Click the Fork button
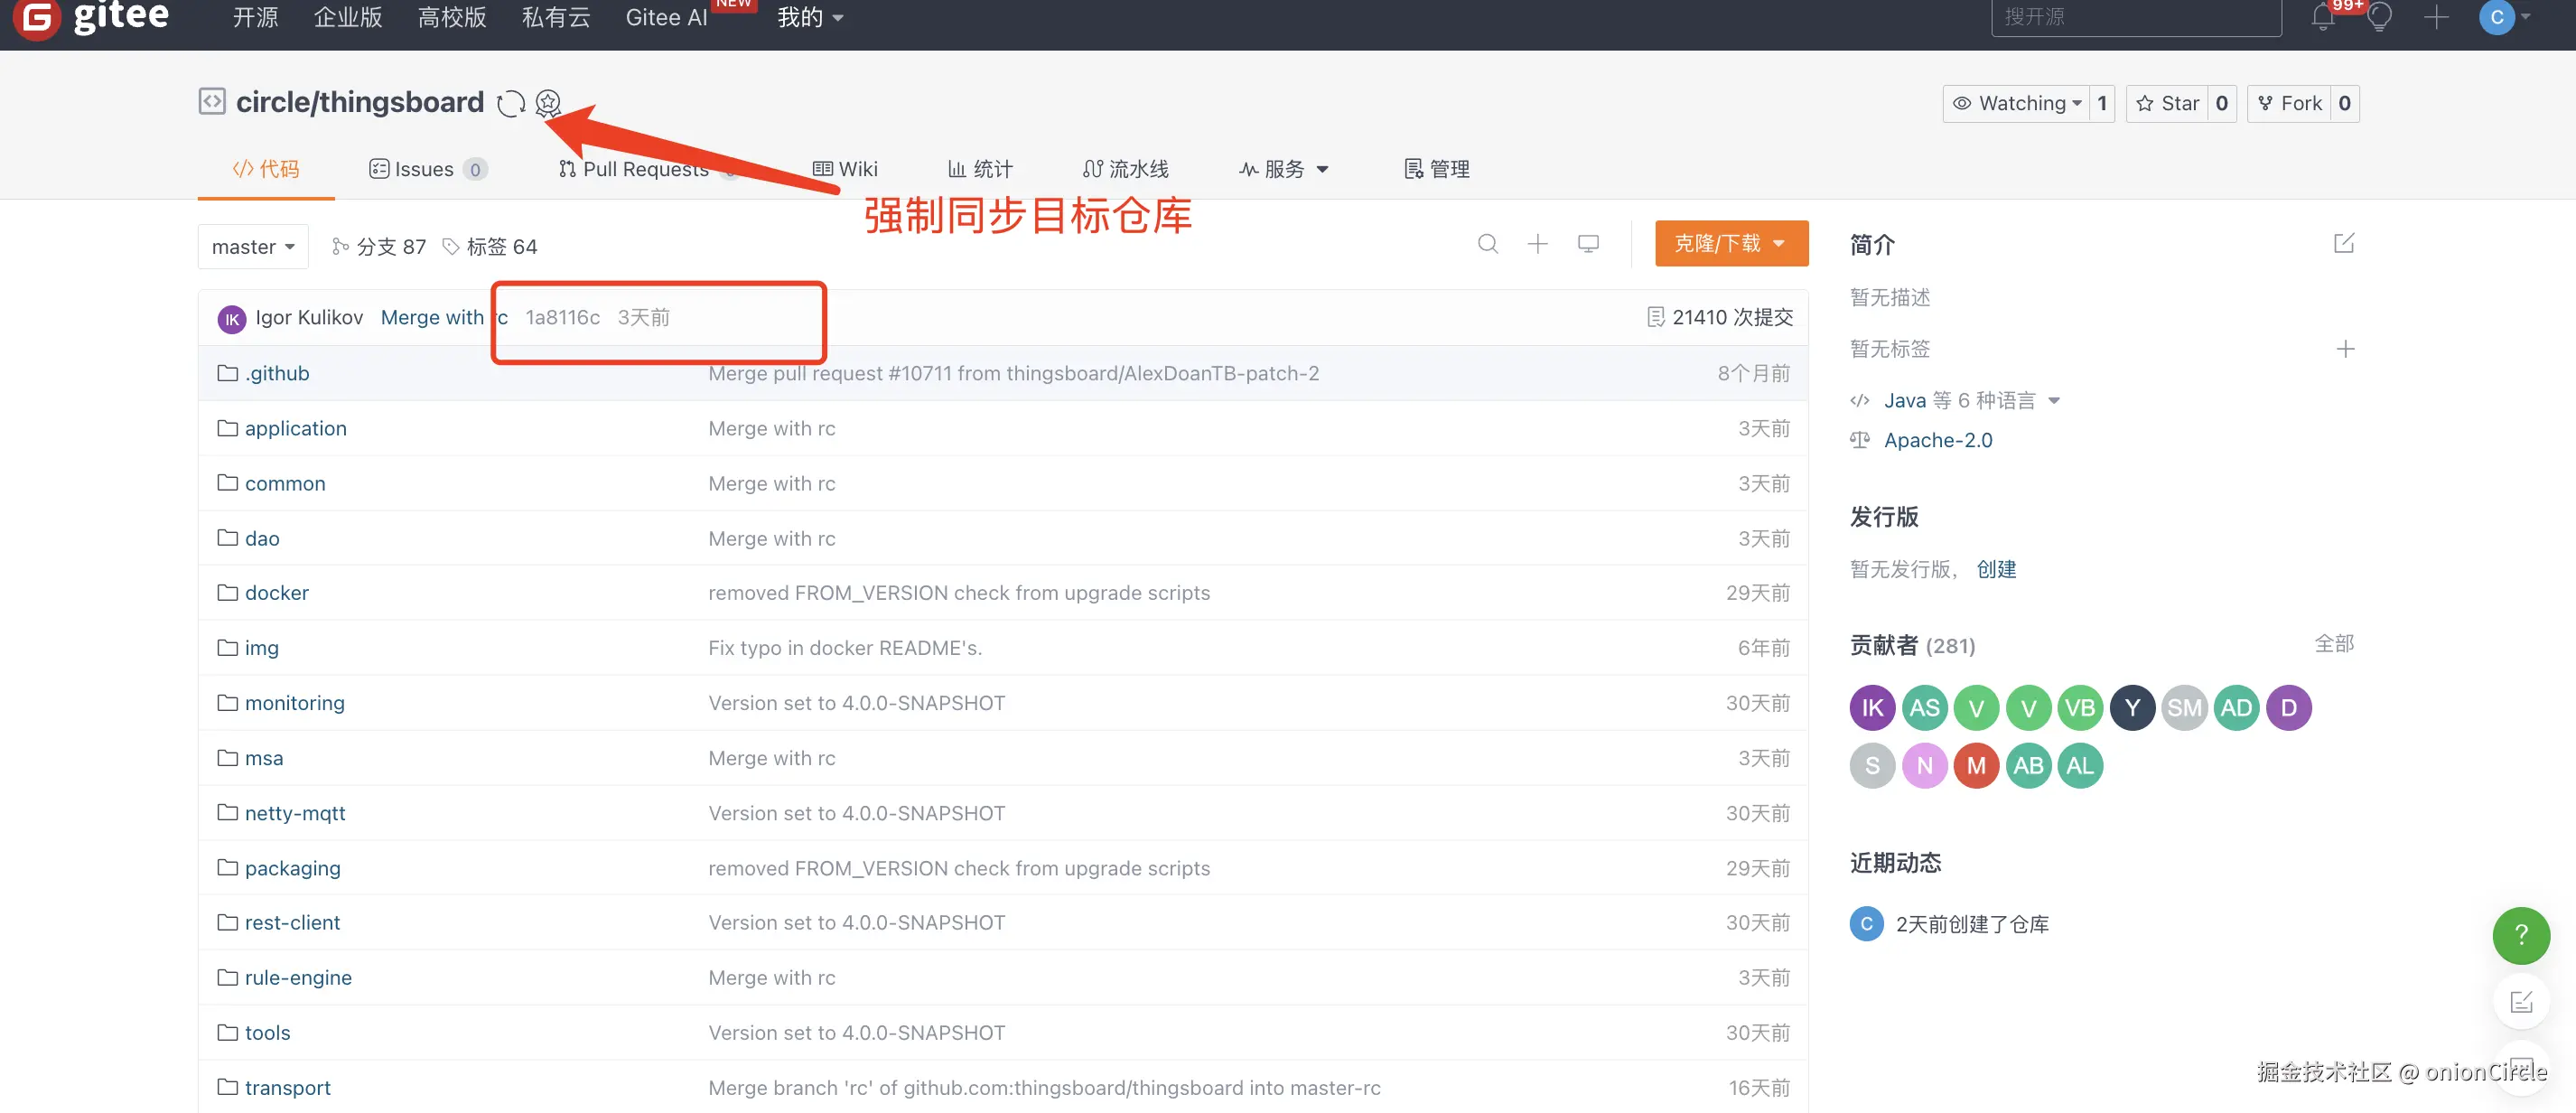The width and height of the screenshot is (2576, 1113). [2289, 103]
